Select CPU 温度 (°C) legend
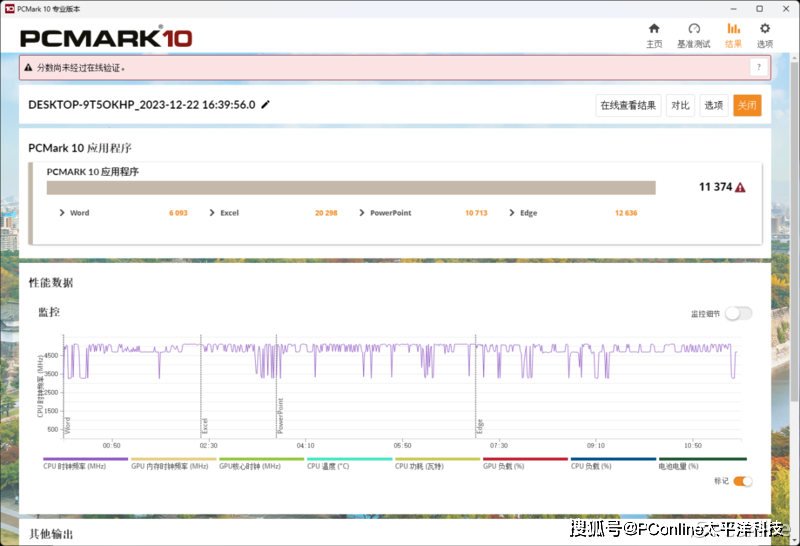The height and width of the screenshot is (546, 800). (349, 463)
